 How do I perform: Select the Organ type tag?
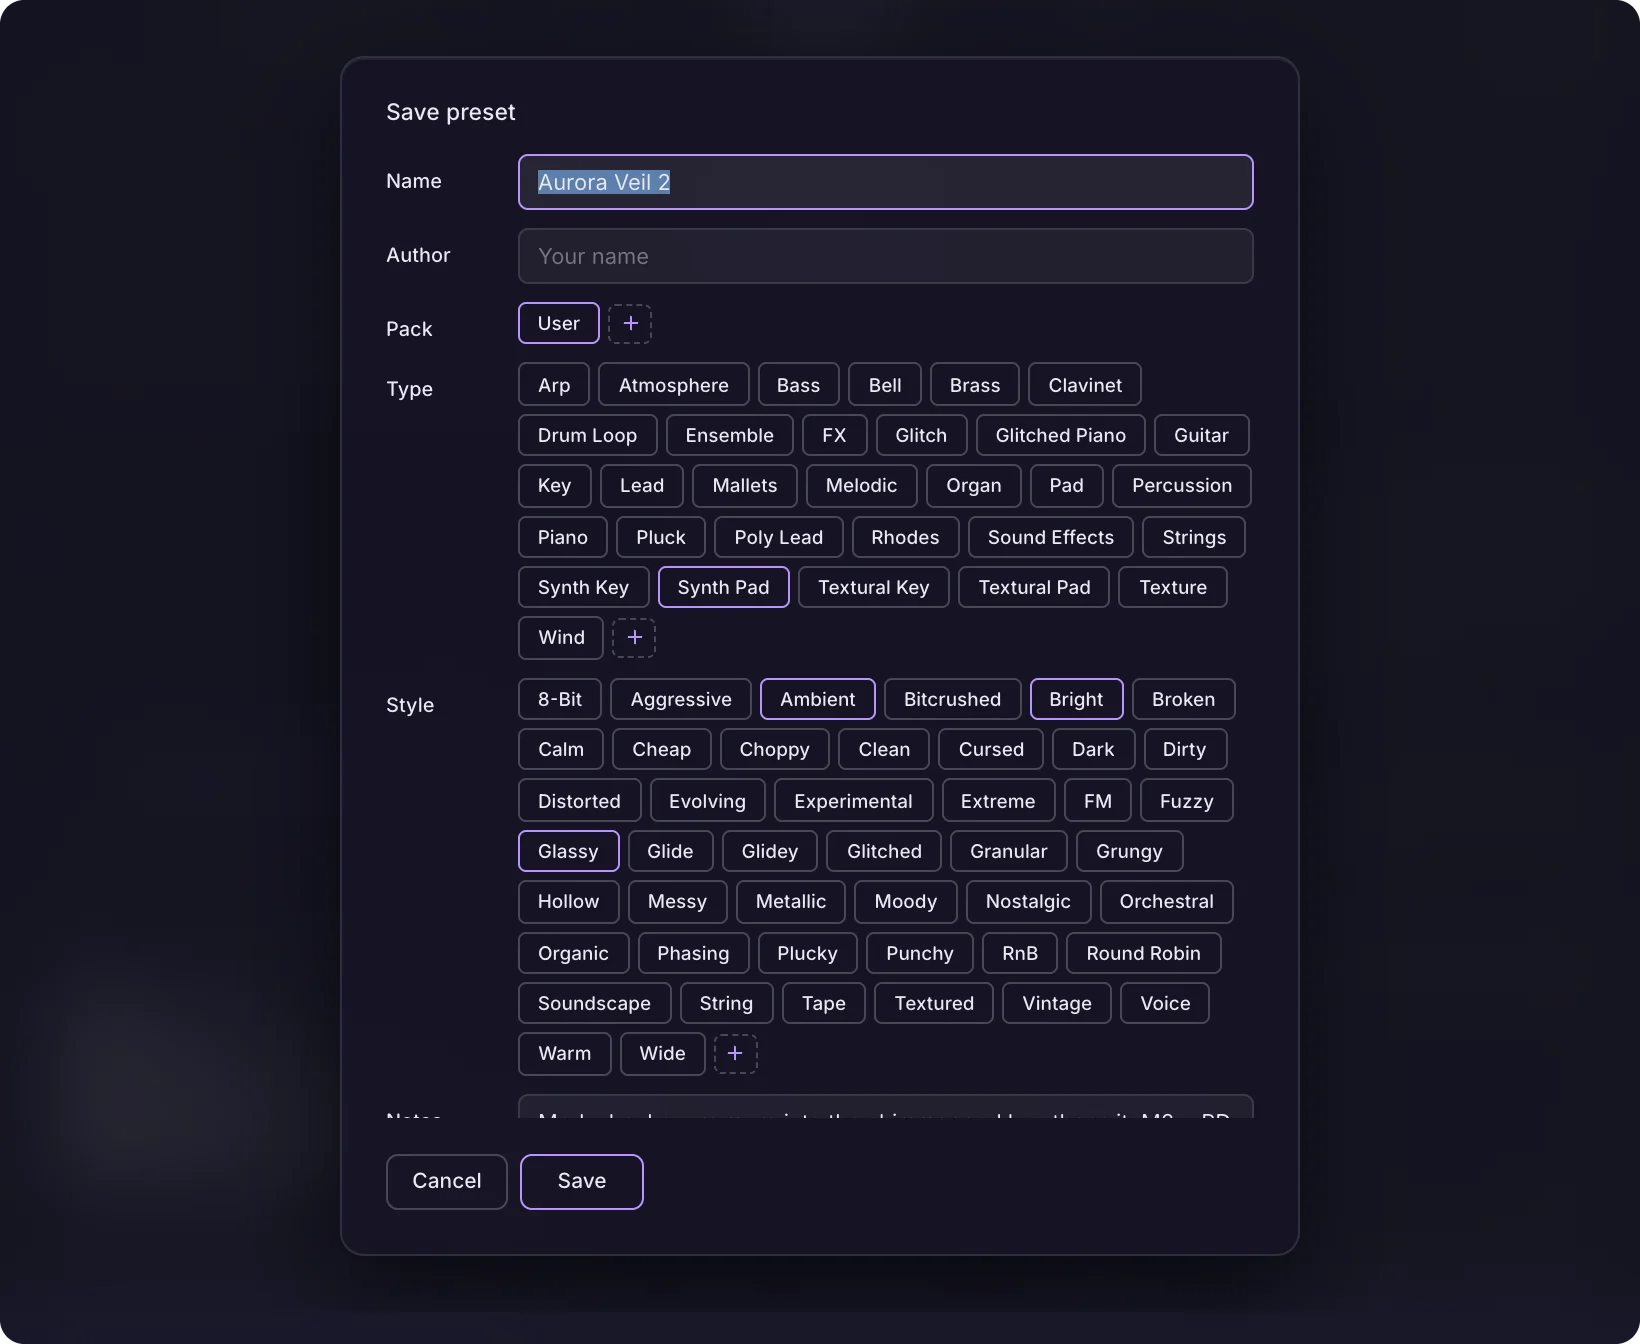(973, 485)
